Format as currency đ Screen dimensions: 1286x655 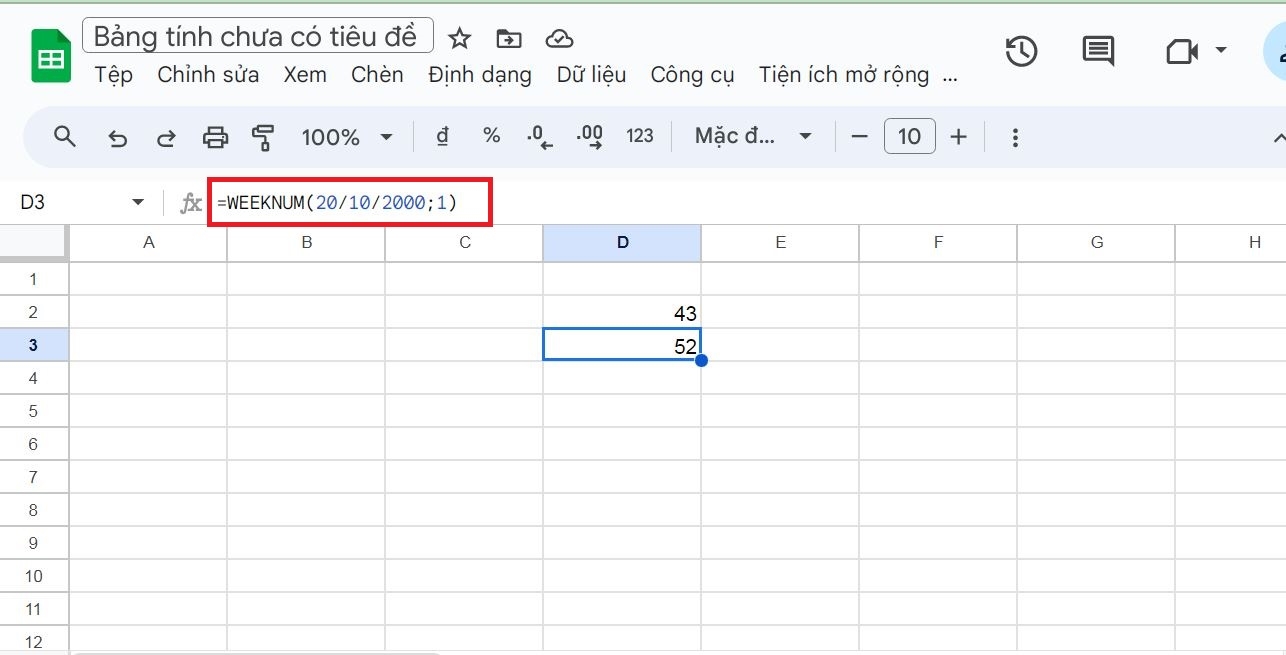(x=443, y=137)
